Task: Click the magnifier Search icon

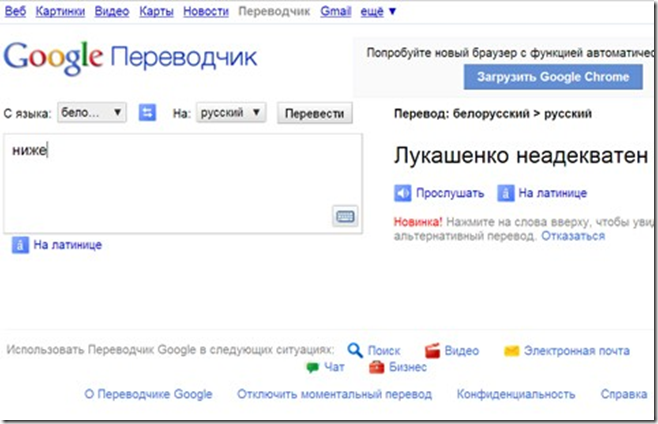Action: click(355, 350)
